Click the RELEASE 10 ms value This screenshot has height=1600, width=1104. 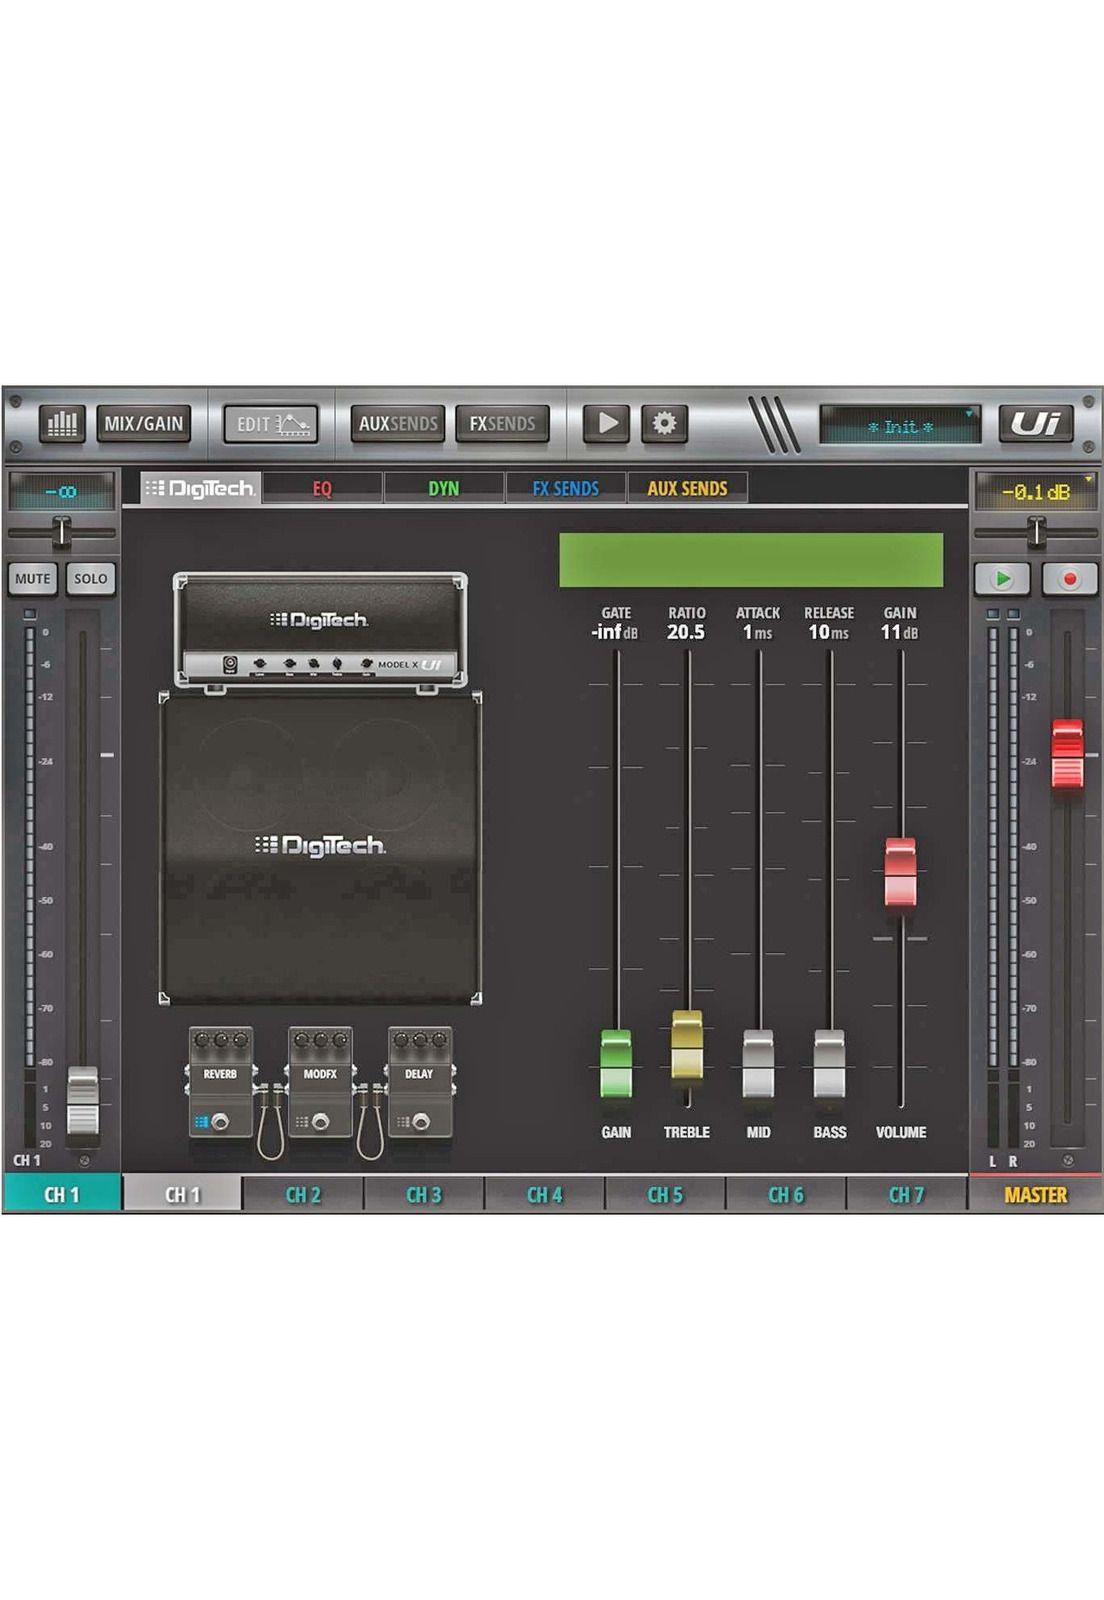click(x=828, y=632)
